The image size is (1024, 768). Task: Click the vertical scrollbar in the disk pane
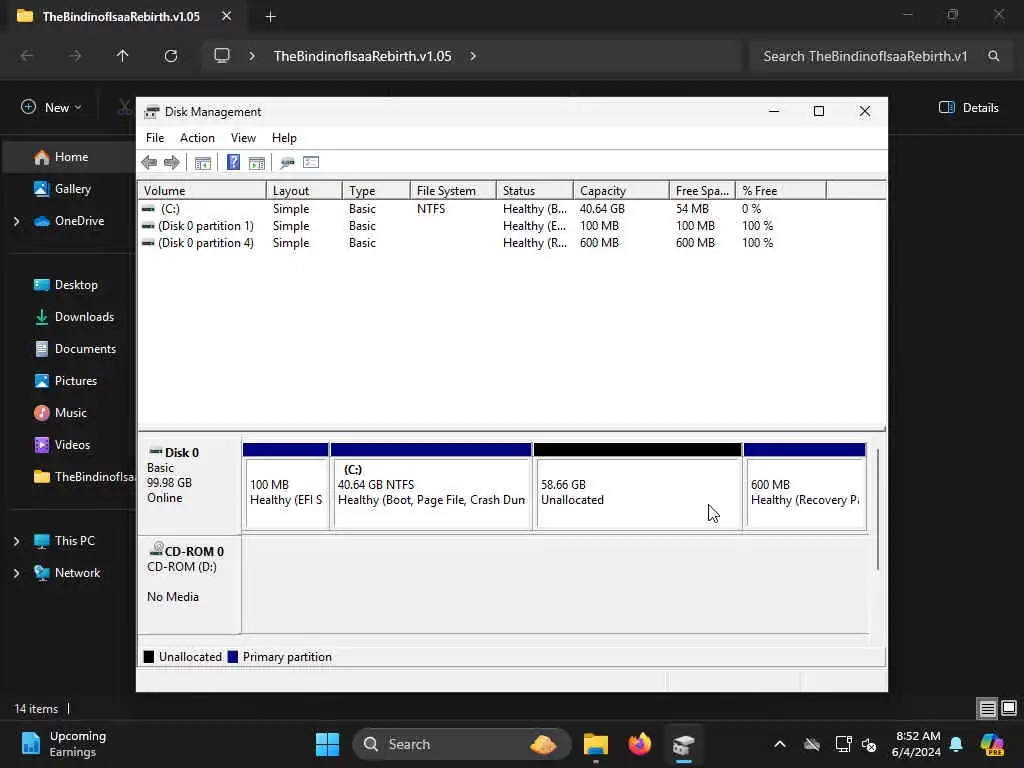(x=878, y=509)
